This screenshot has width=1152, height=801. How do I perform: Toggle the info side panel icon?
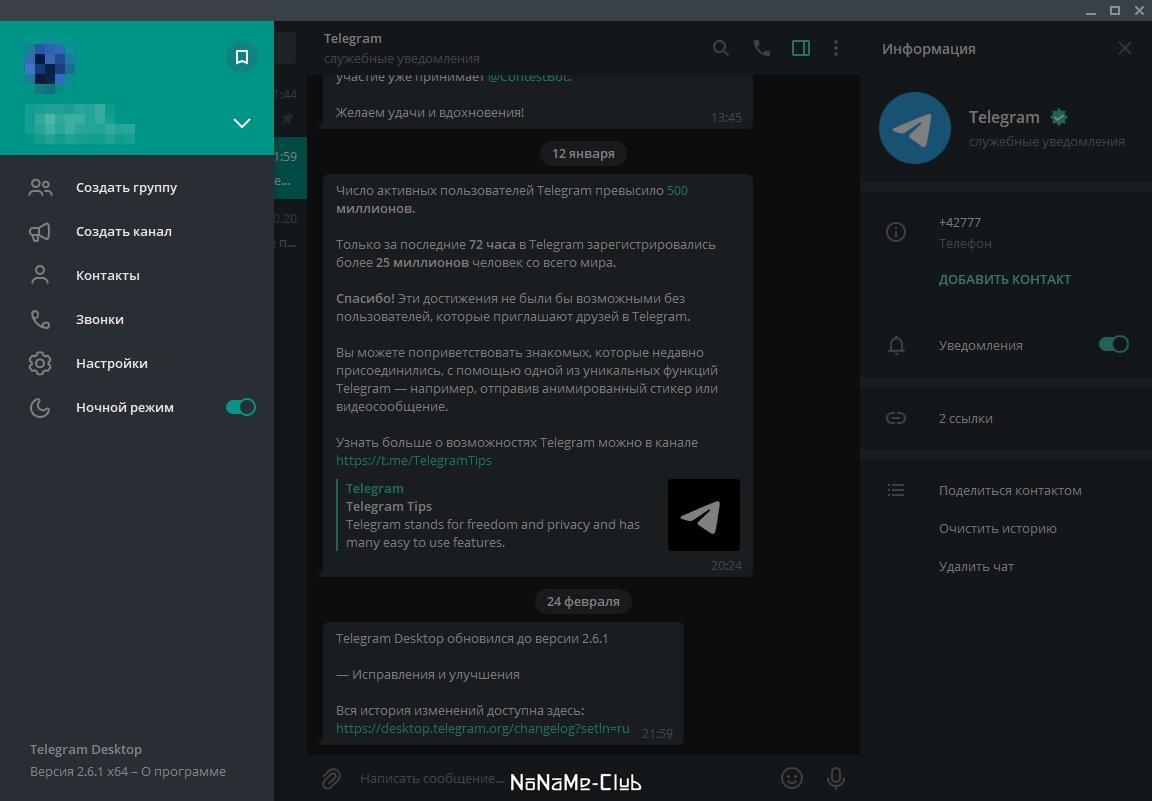pos(801,49)
